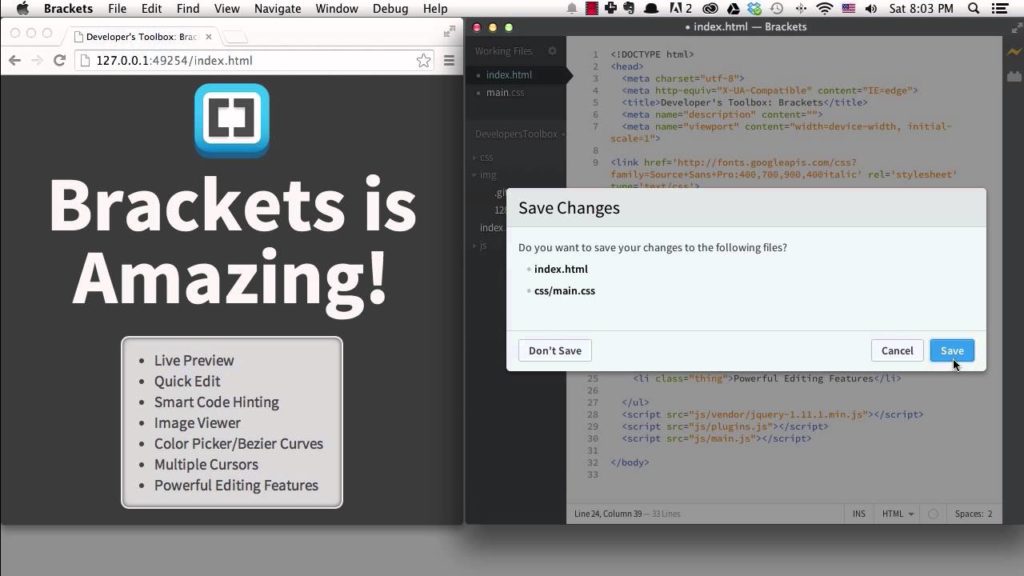This screenshot has width=1024, height=576.
Task: Select the Developer's Toolbox browser tab
Action: pos(140,37)
